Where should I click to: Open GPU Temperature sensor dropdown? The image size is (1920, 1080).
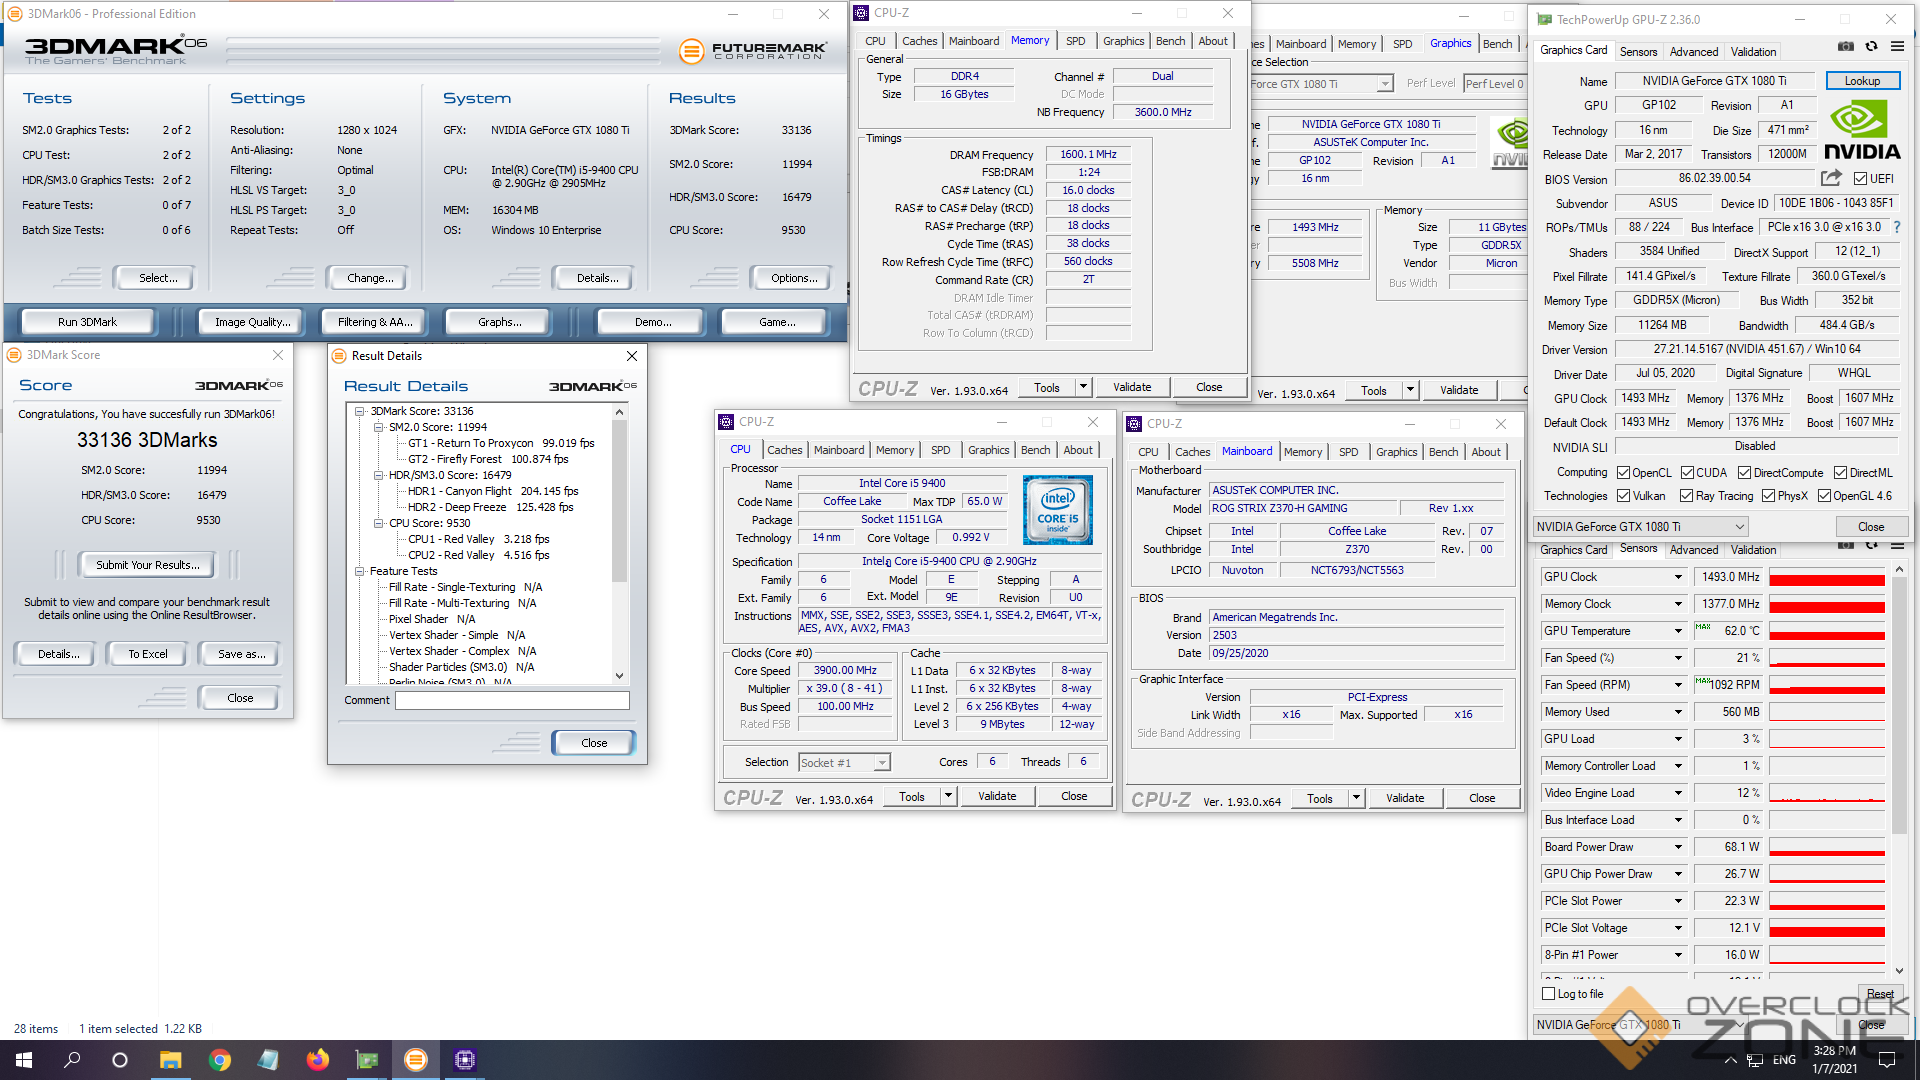1678,631
